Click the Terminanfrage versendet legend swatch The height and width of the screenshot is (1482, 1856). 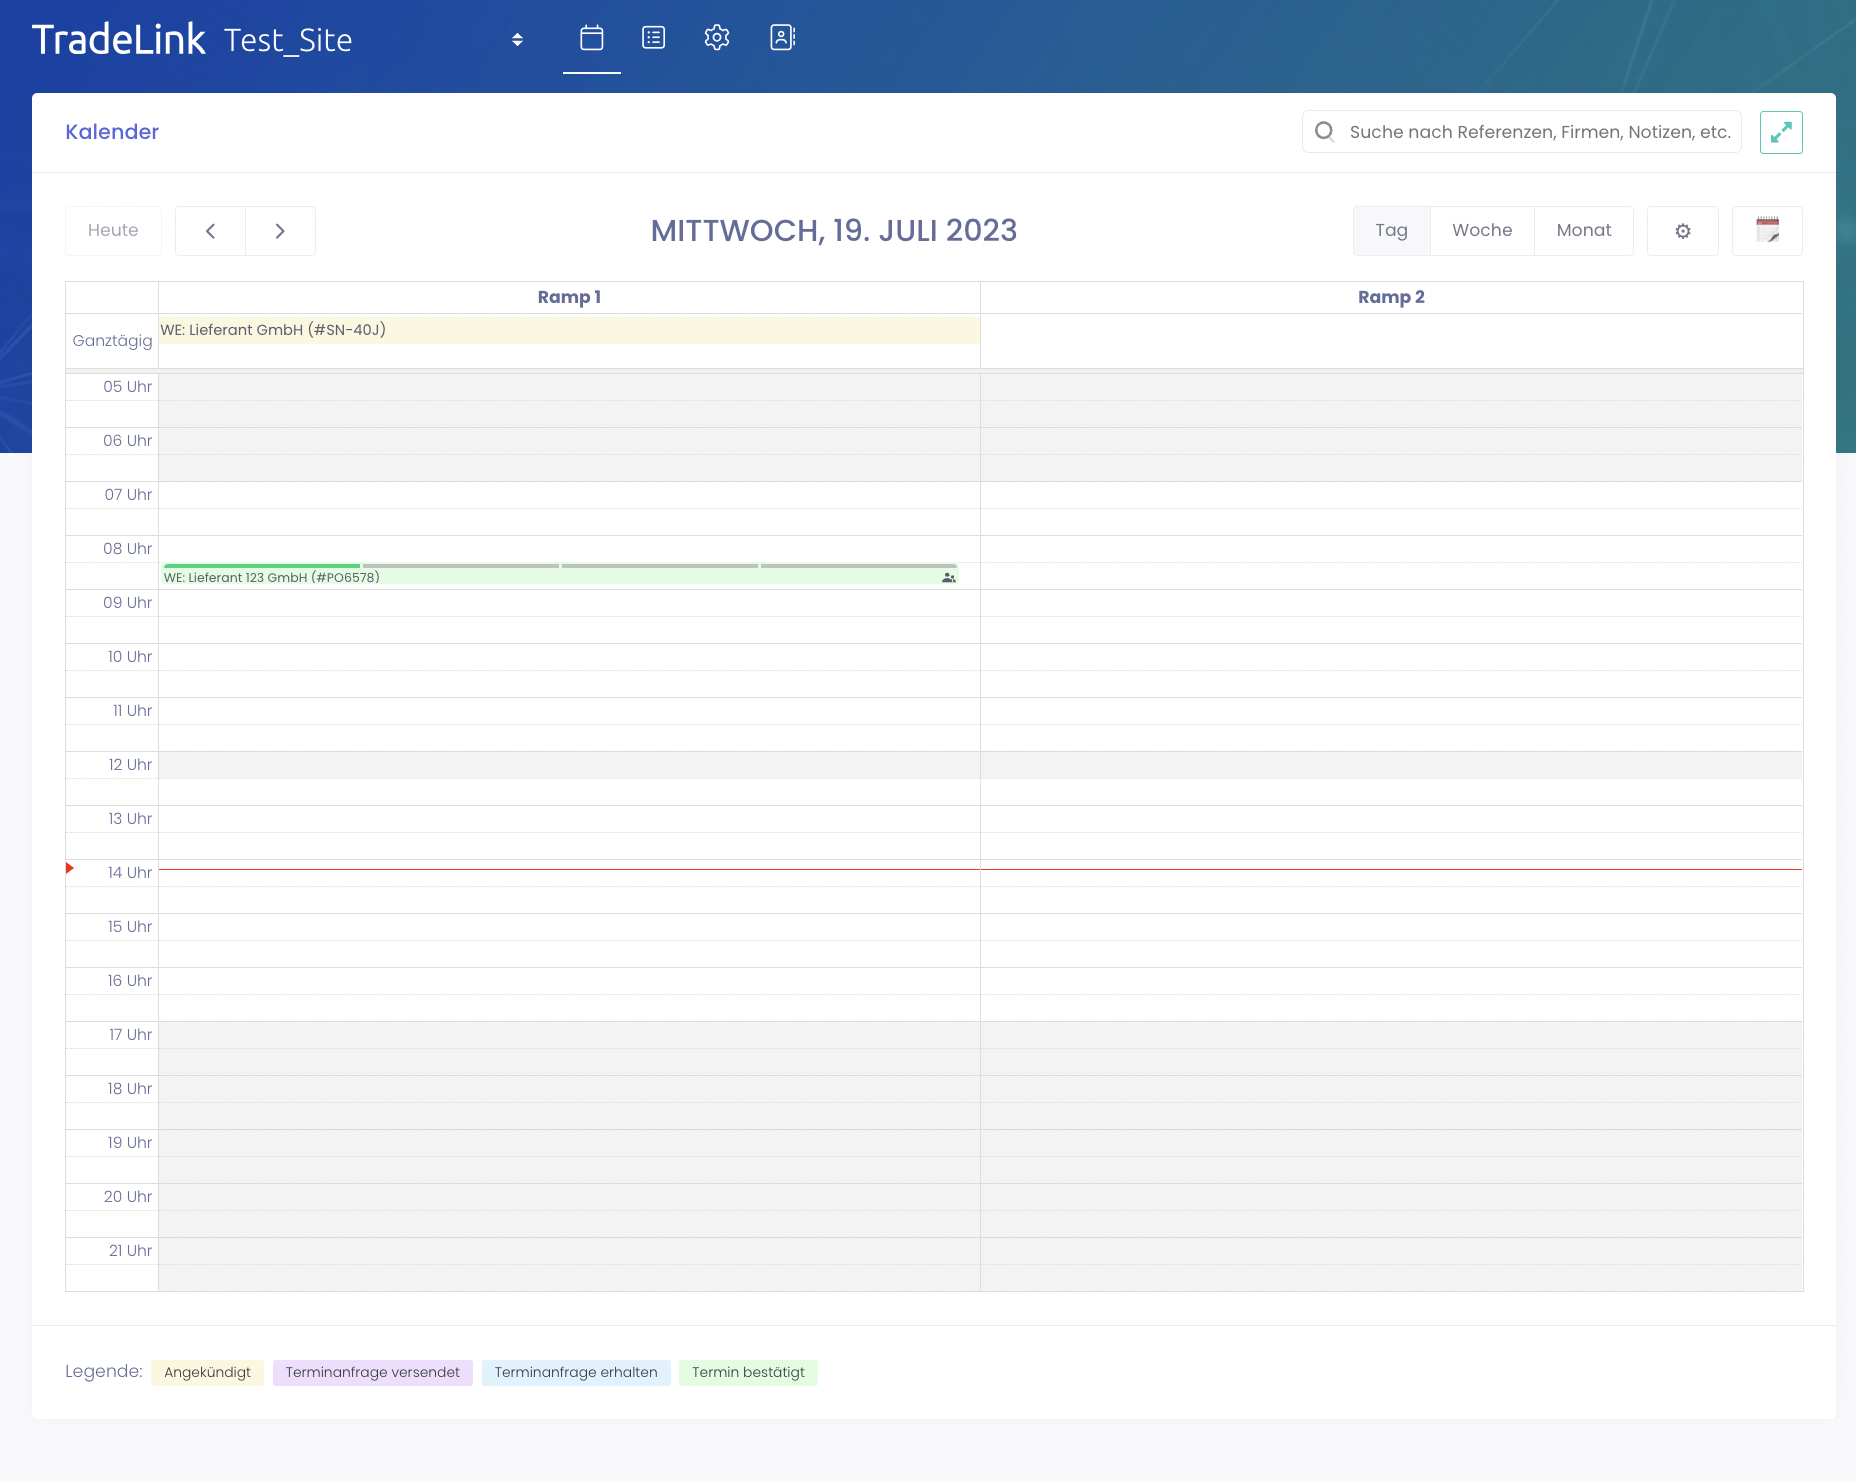click(x=372, y=1372)
